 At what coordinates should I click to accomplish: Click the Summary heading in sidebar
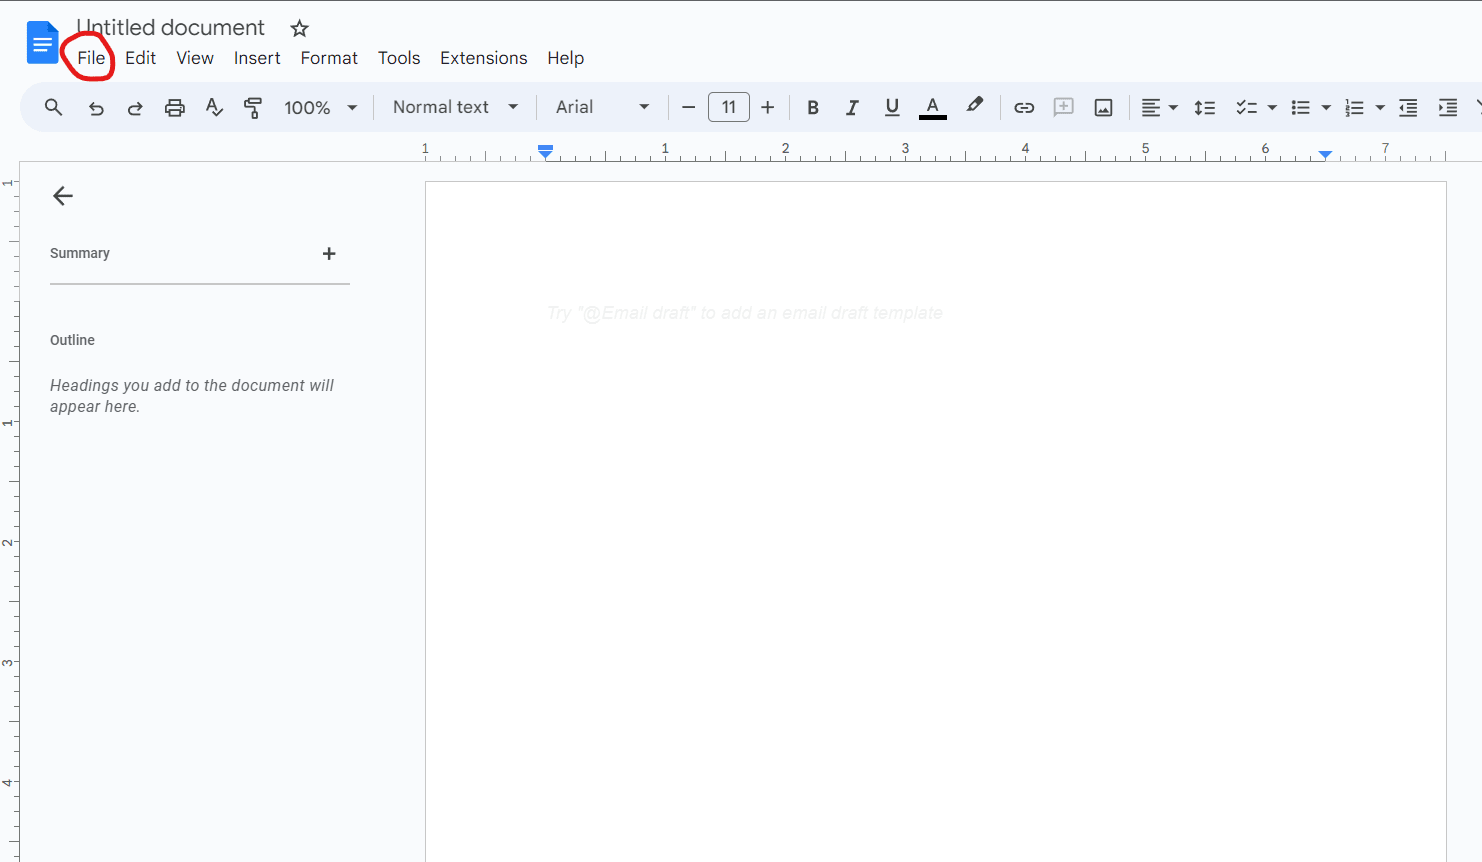[x=80, y=254]
